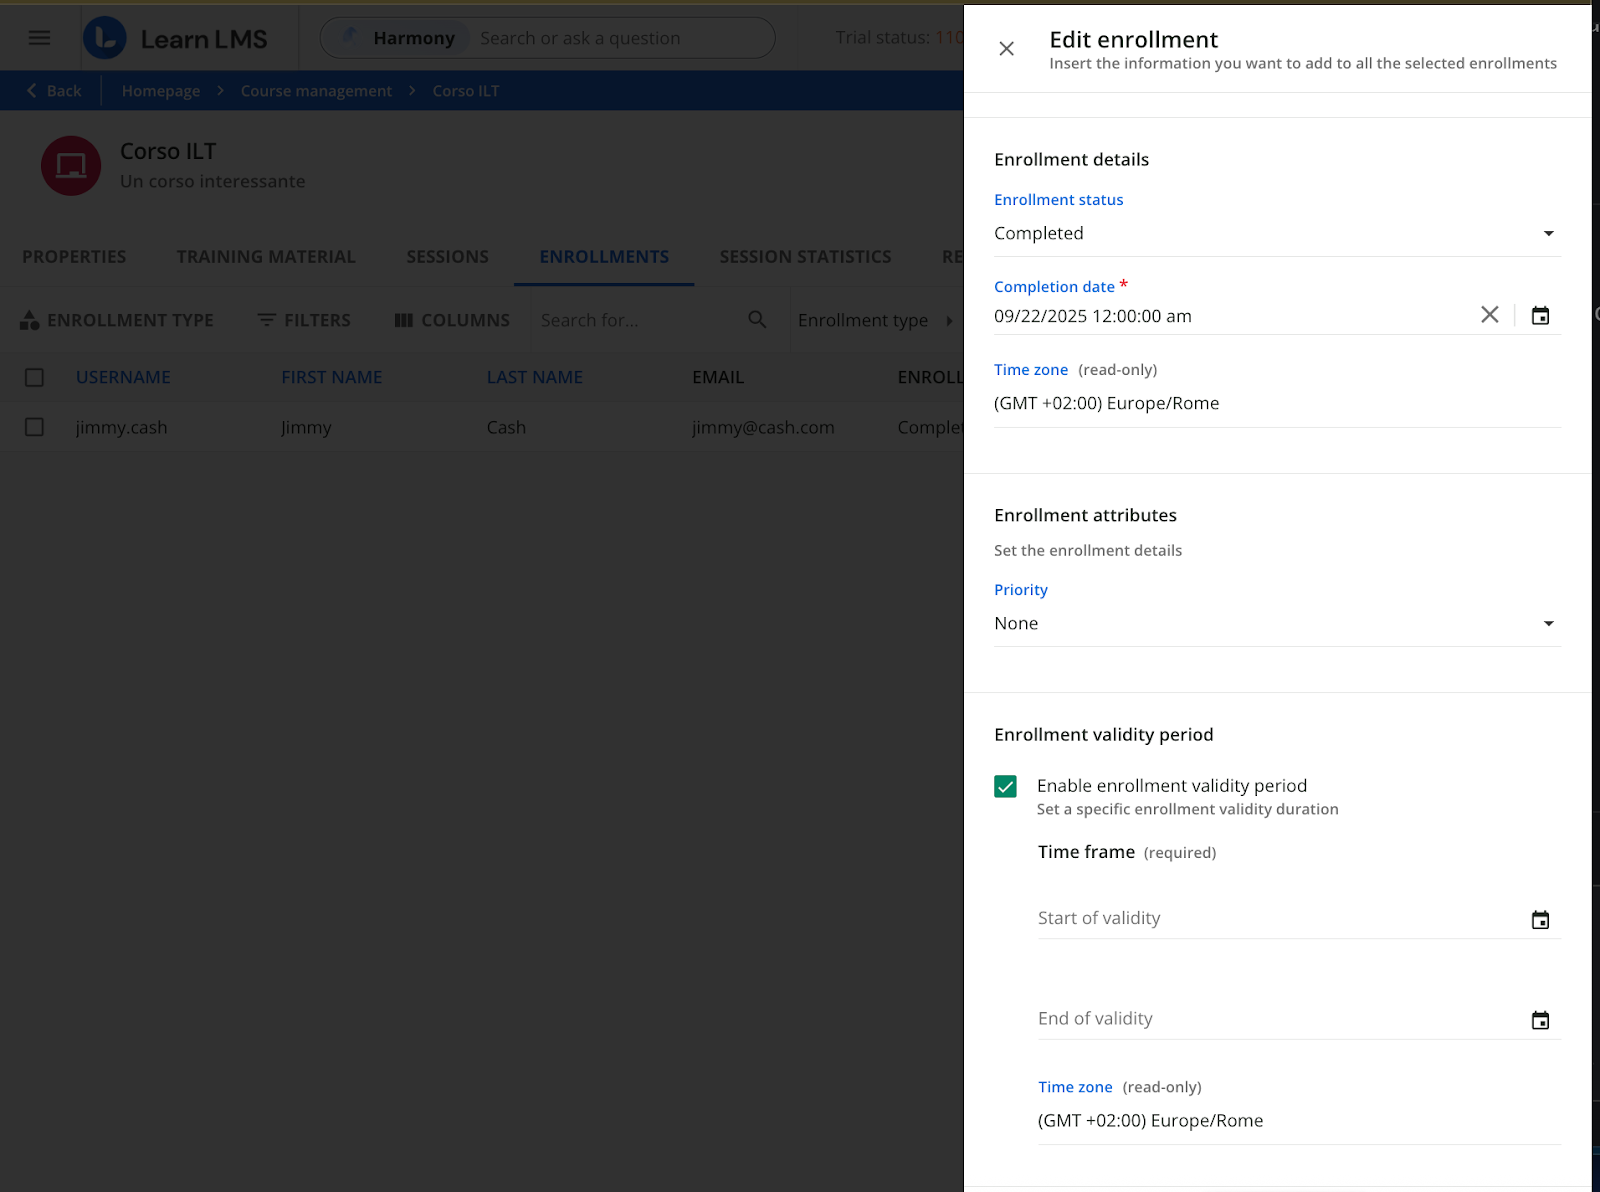Click the Corso ILT course thumbnail
This screenshot has height=1192, width=1600.
(x=71, y=166)
